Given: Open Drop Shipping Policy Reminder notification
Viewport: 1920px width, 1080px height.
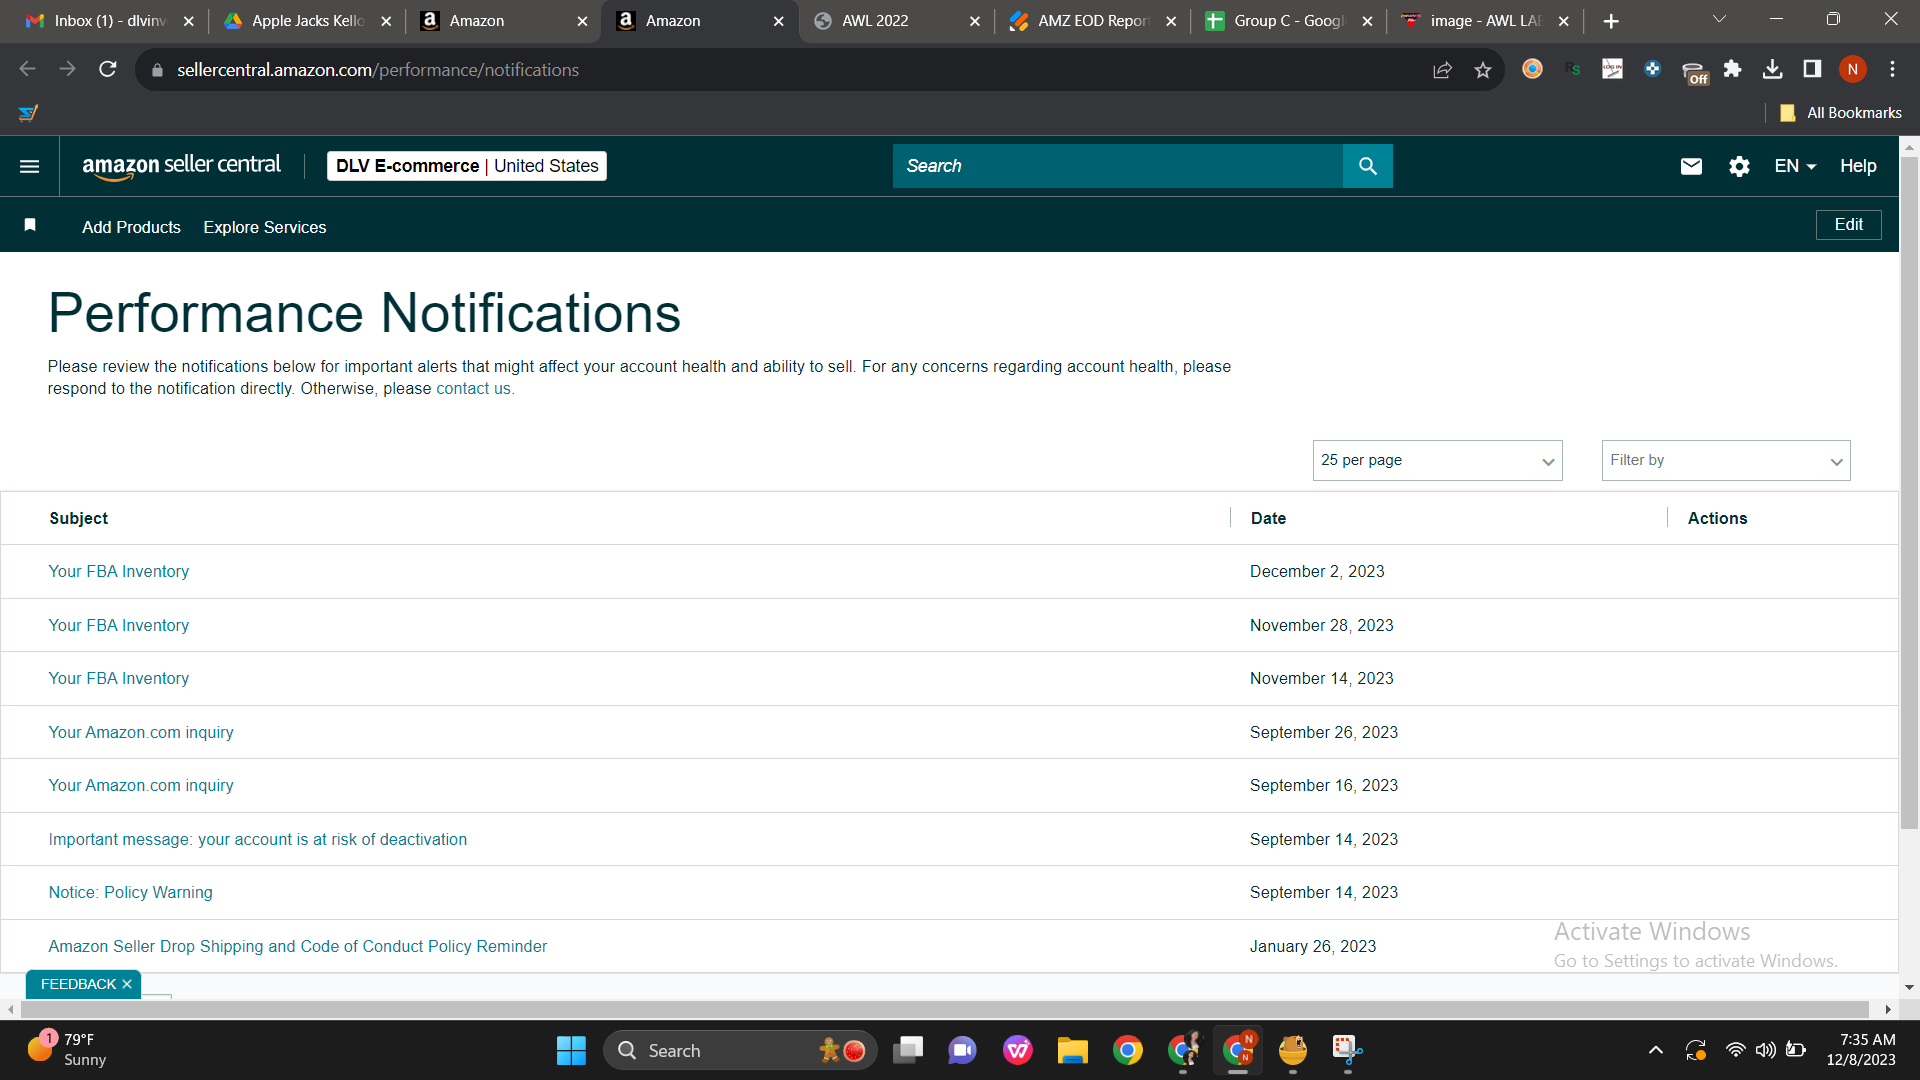Looking at the screenshot, I should 298,946.
